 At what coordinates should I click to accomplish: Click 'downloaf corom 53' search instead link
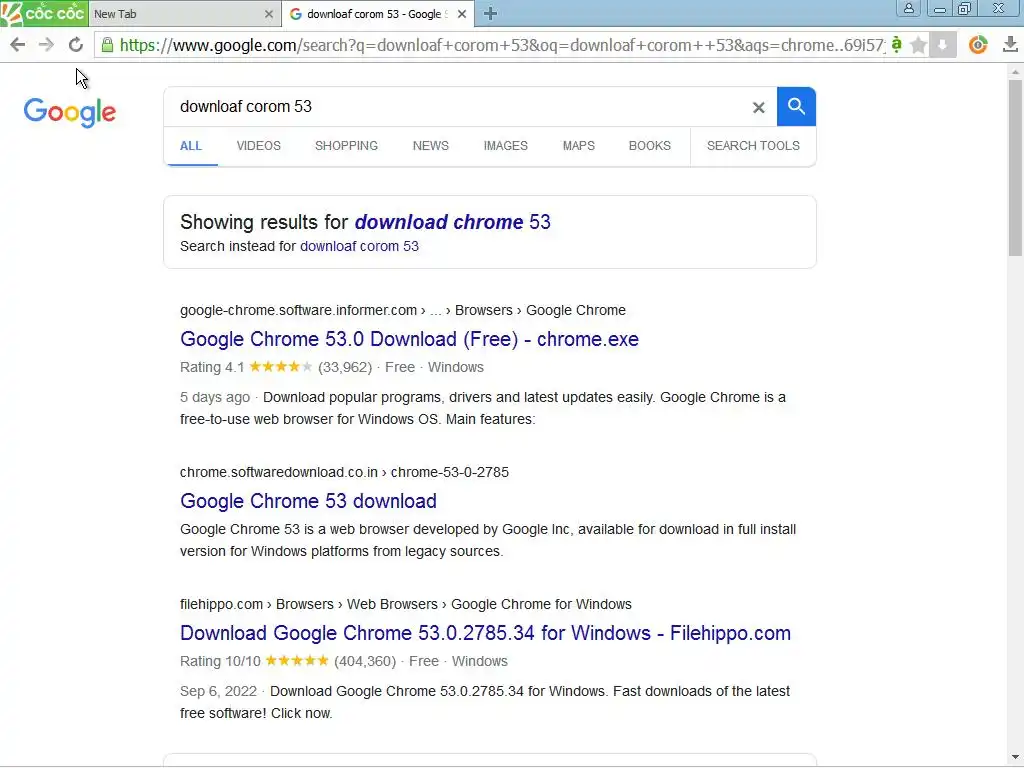pyautogui.click(x=359, y=246)
